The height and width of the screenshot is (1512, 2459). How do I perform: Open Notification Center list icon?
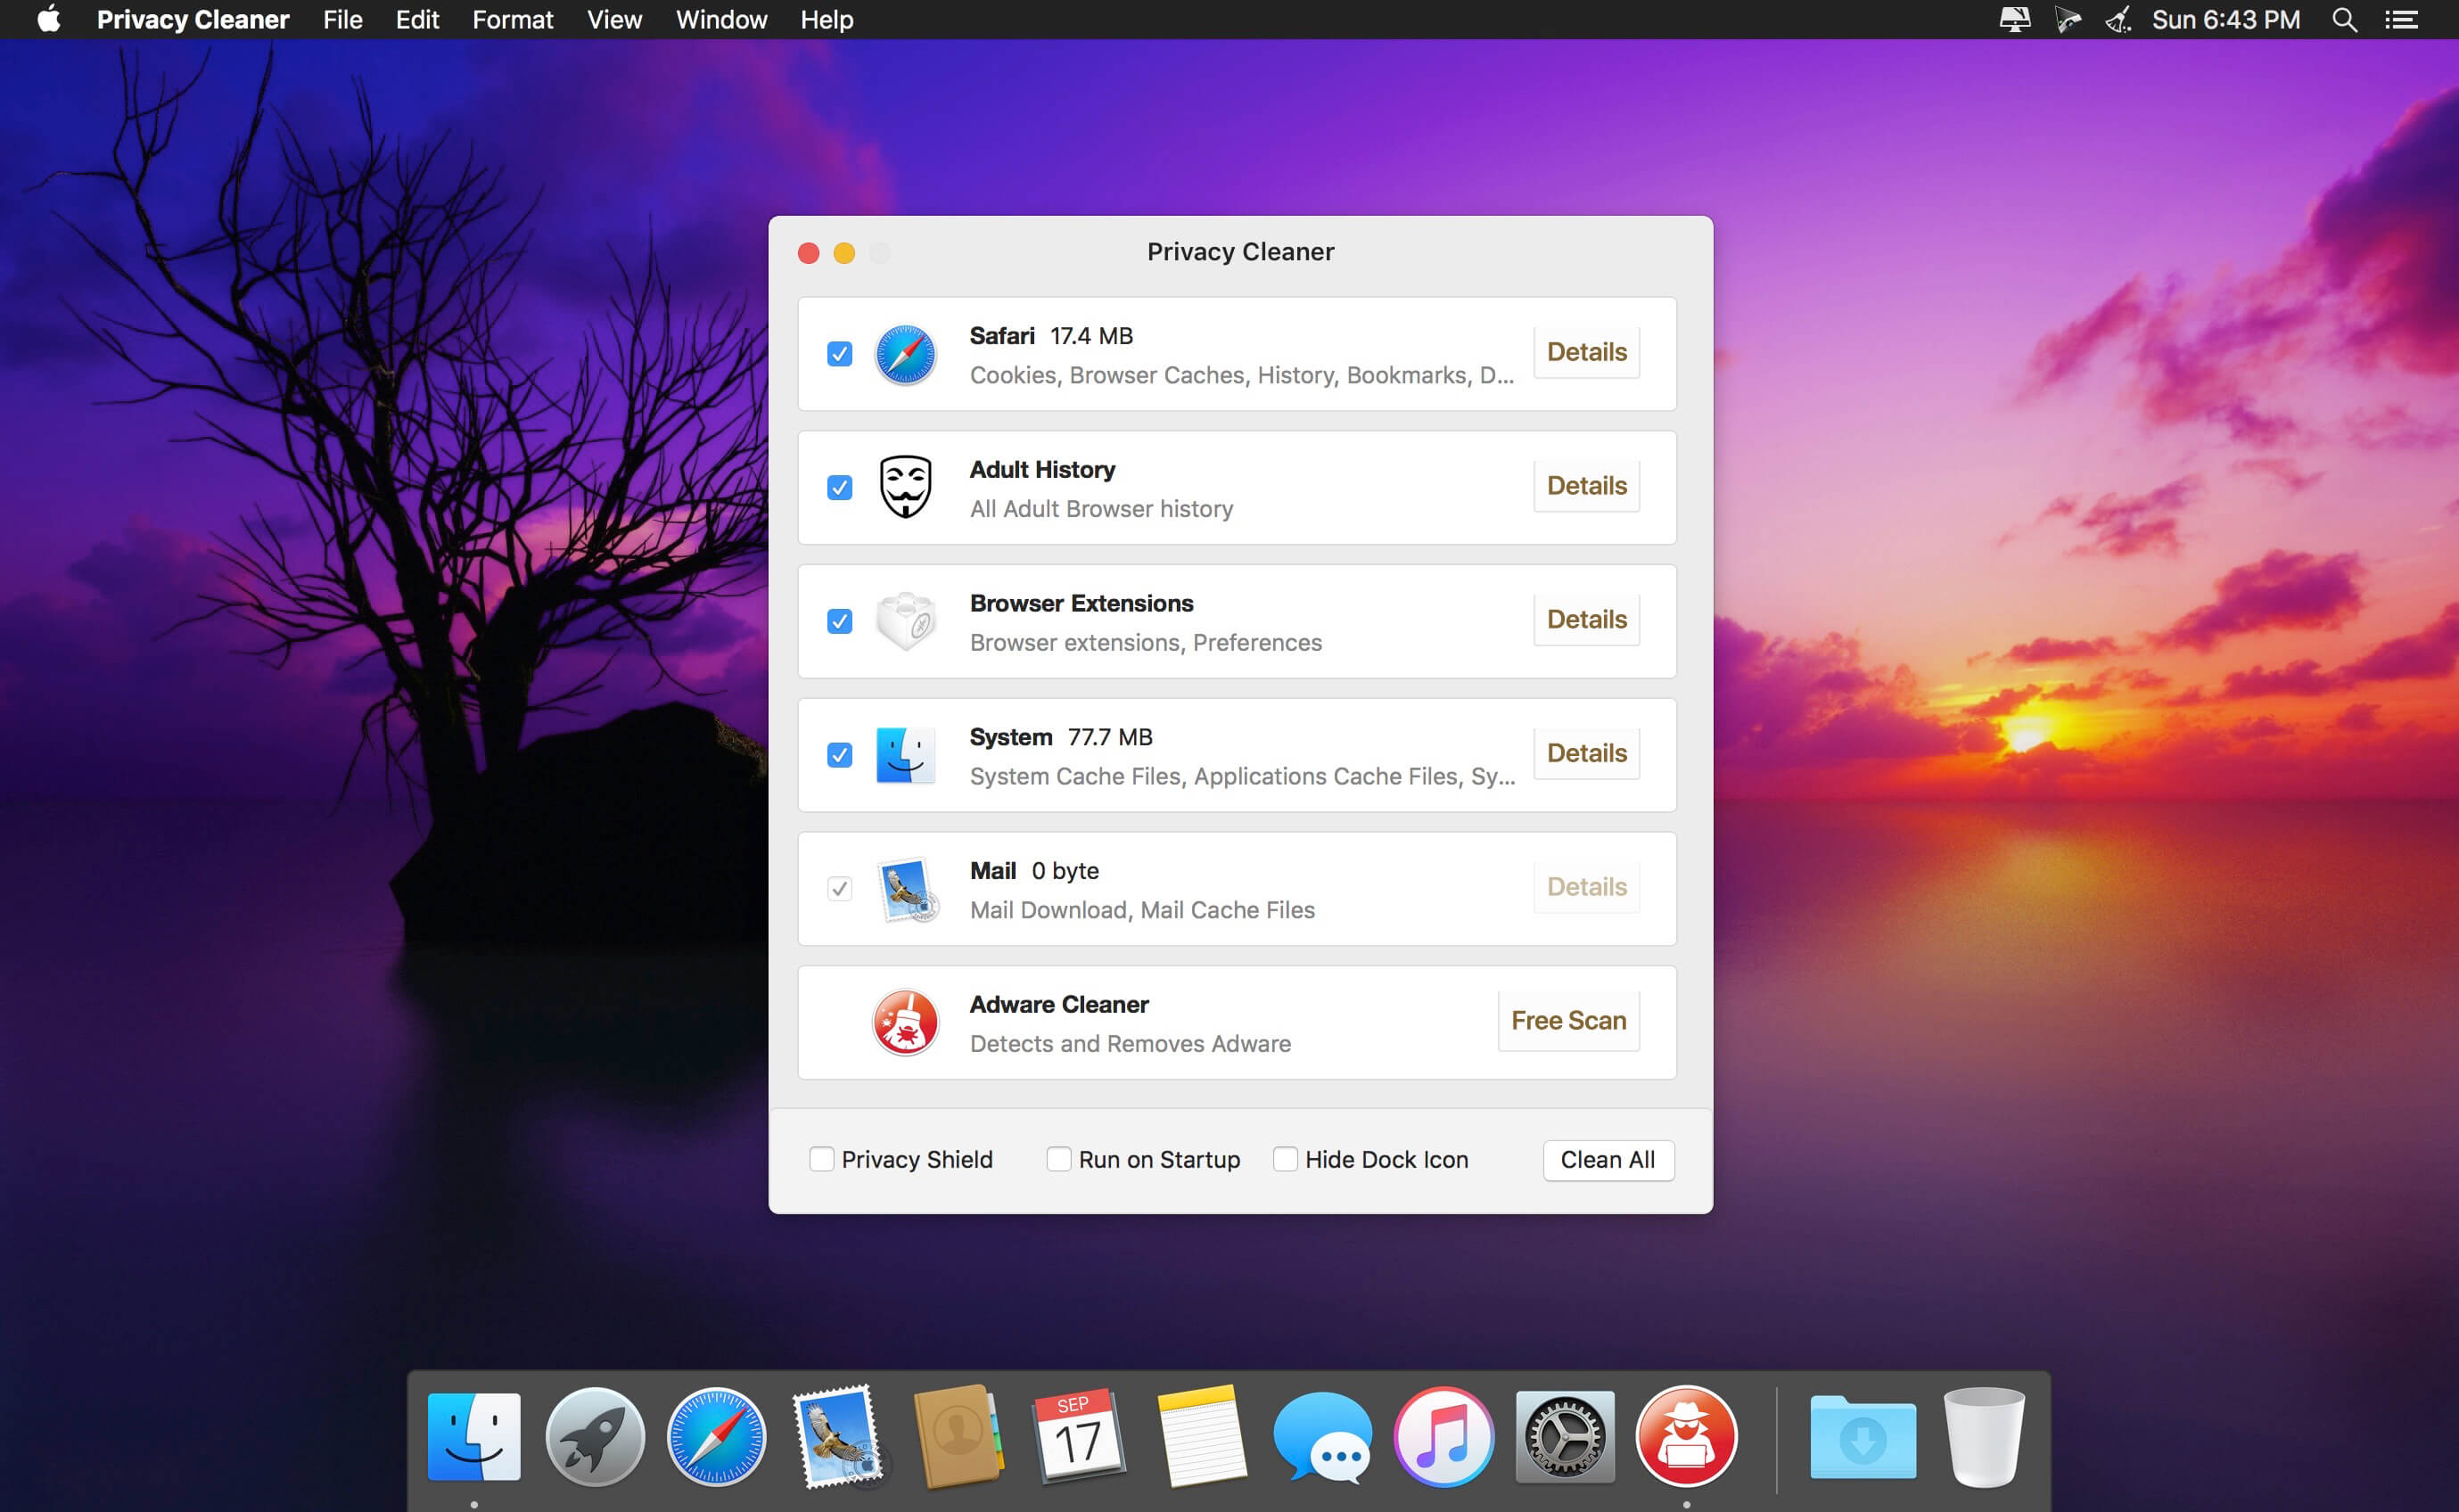click(x=2402, y=20)
